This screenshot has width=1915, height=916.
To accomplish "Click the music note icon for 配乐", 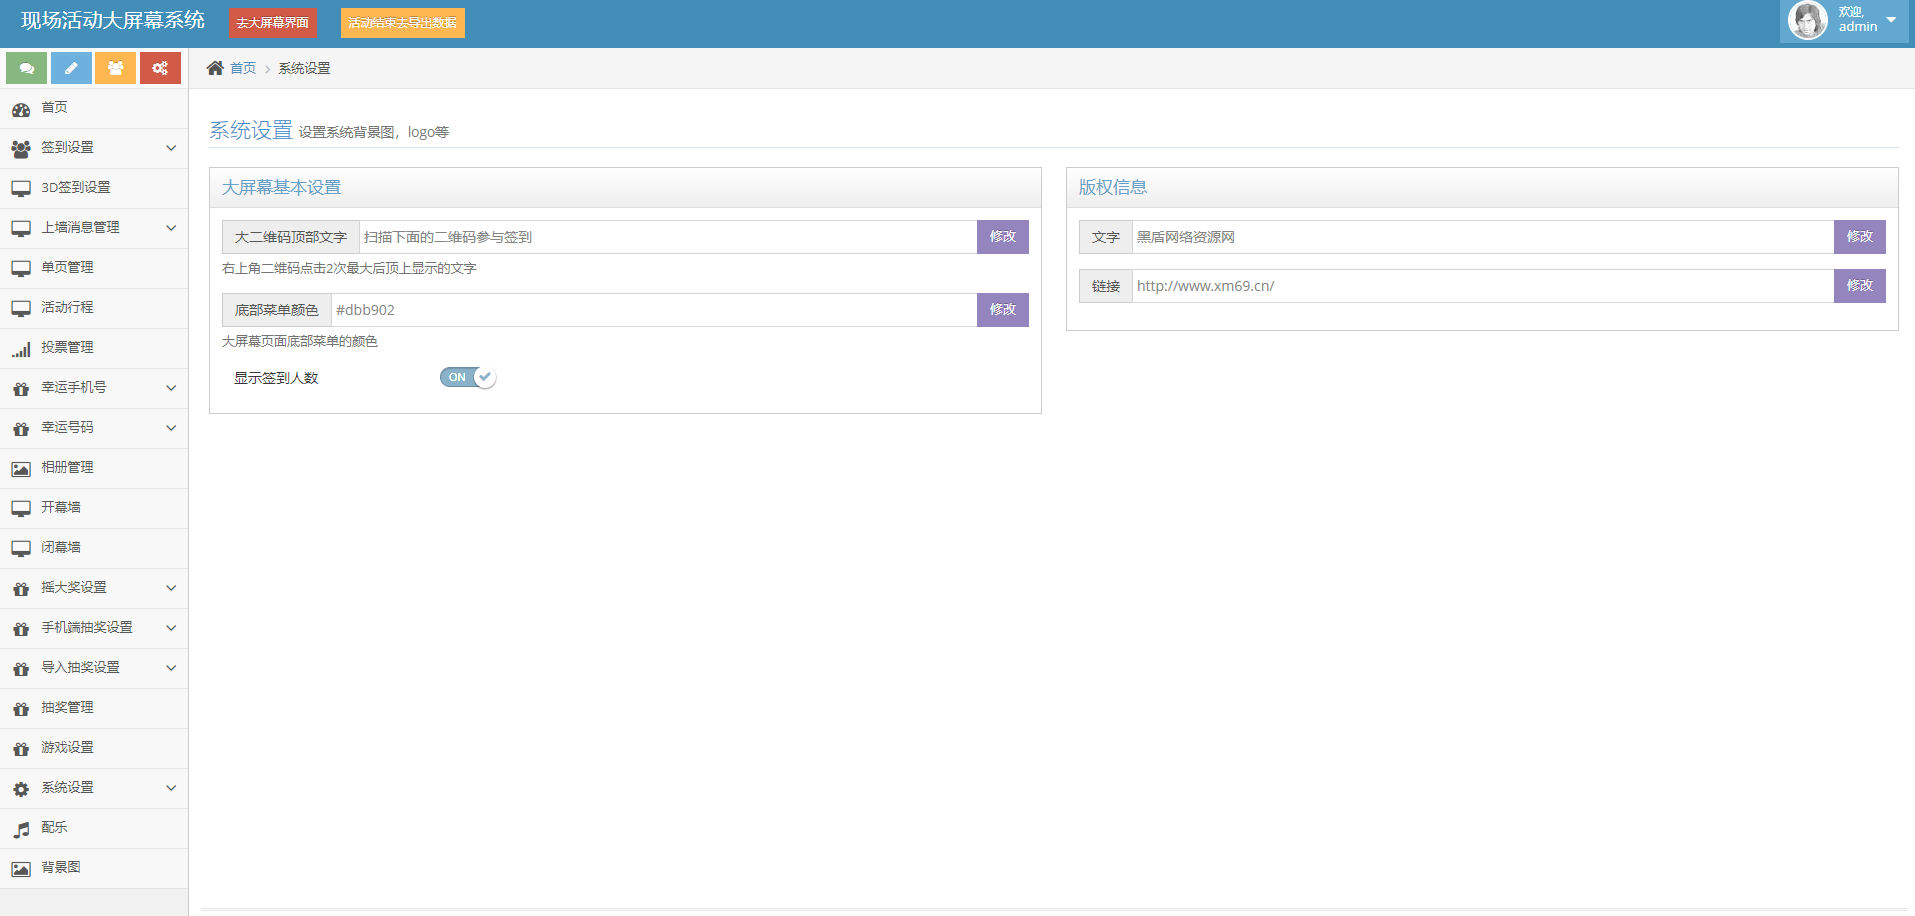I will (x=21, y=829).
